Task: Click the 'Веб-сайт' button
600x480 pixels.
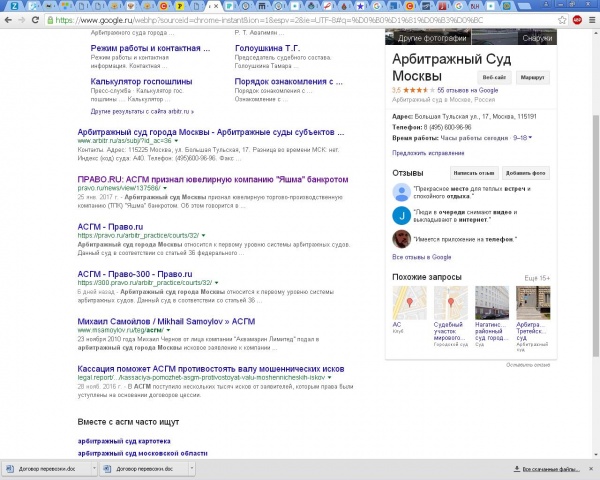Action: click(x=494, y=77)
